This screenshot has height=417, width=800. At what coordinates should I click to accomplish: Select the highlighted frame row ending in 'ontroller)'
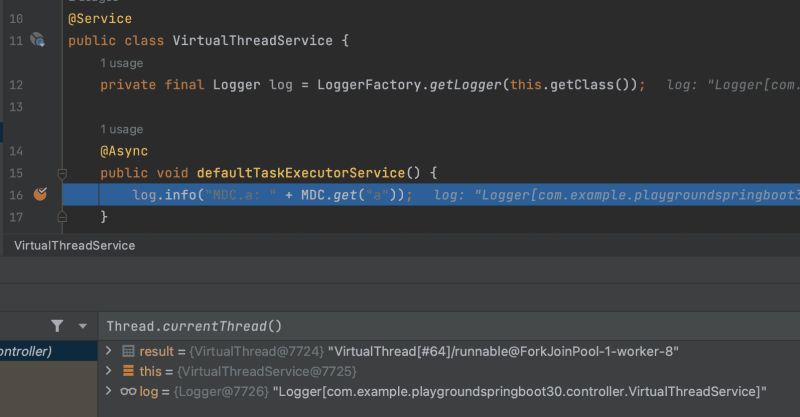(x=48, y=351)
